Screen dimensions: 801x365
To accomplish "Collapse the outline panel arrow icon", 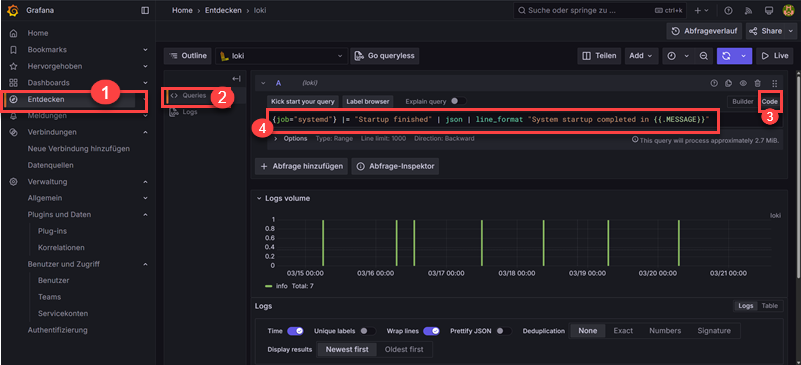I will (236, 79).
